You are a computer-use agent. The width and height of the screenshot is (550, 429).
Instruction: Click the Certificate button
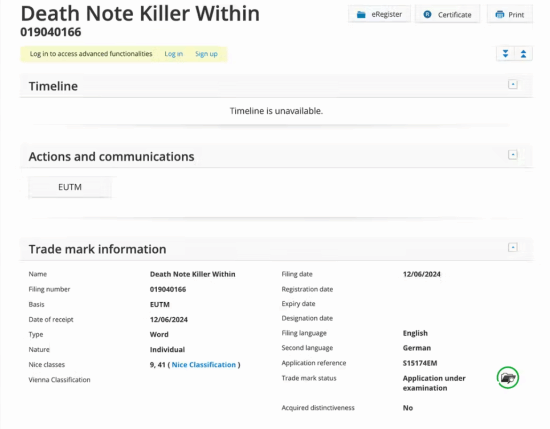pyautogui.click(x=448, y=14)
